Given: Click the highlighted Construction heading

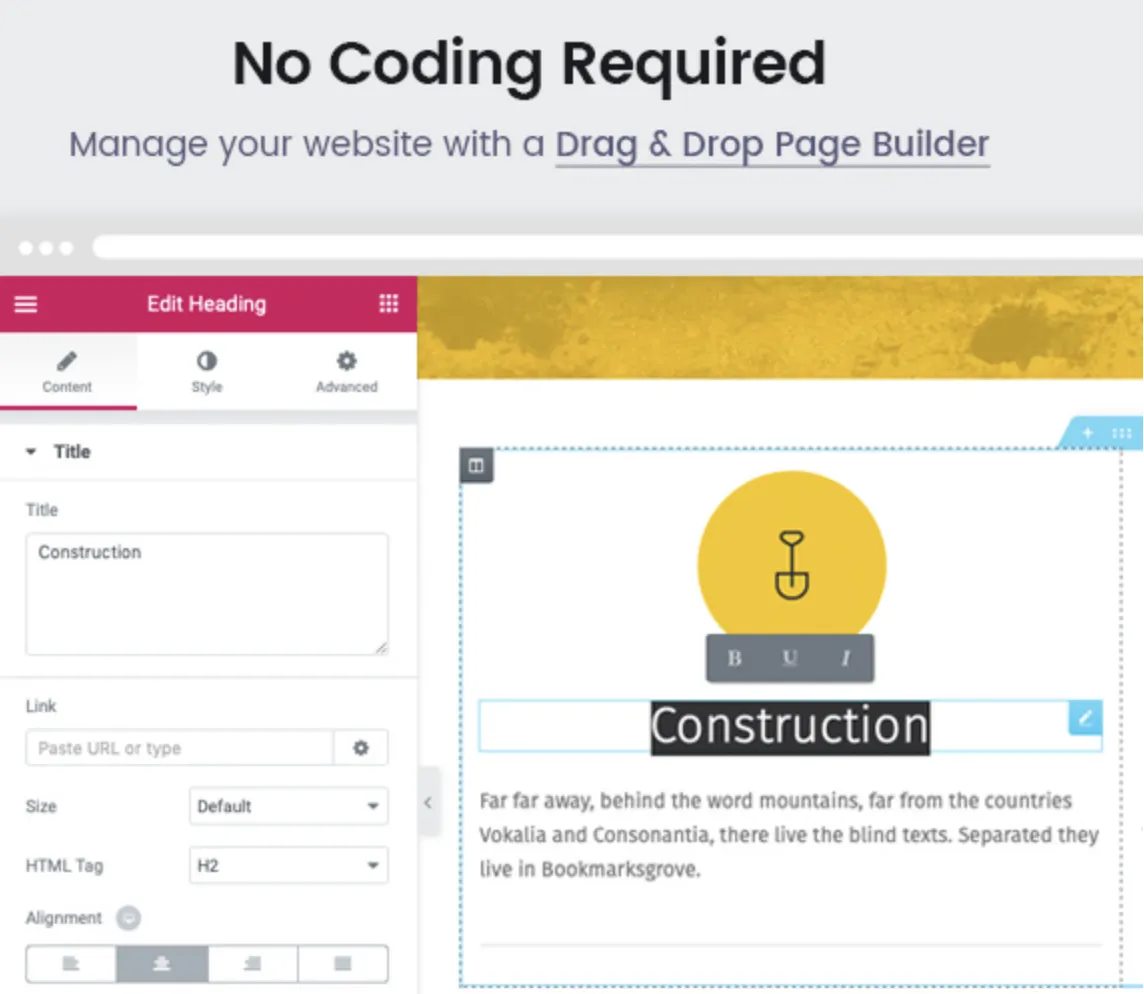Looking at the screenshot, I should tap(790, 727).
